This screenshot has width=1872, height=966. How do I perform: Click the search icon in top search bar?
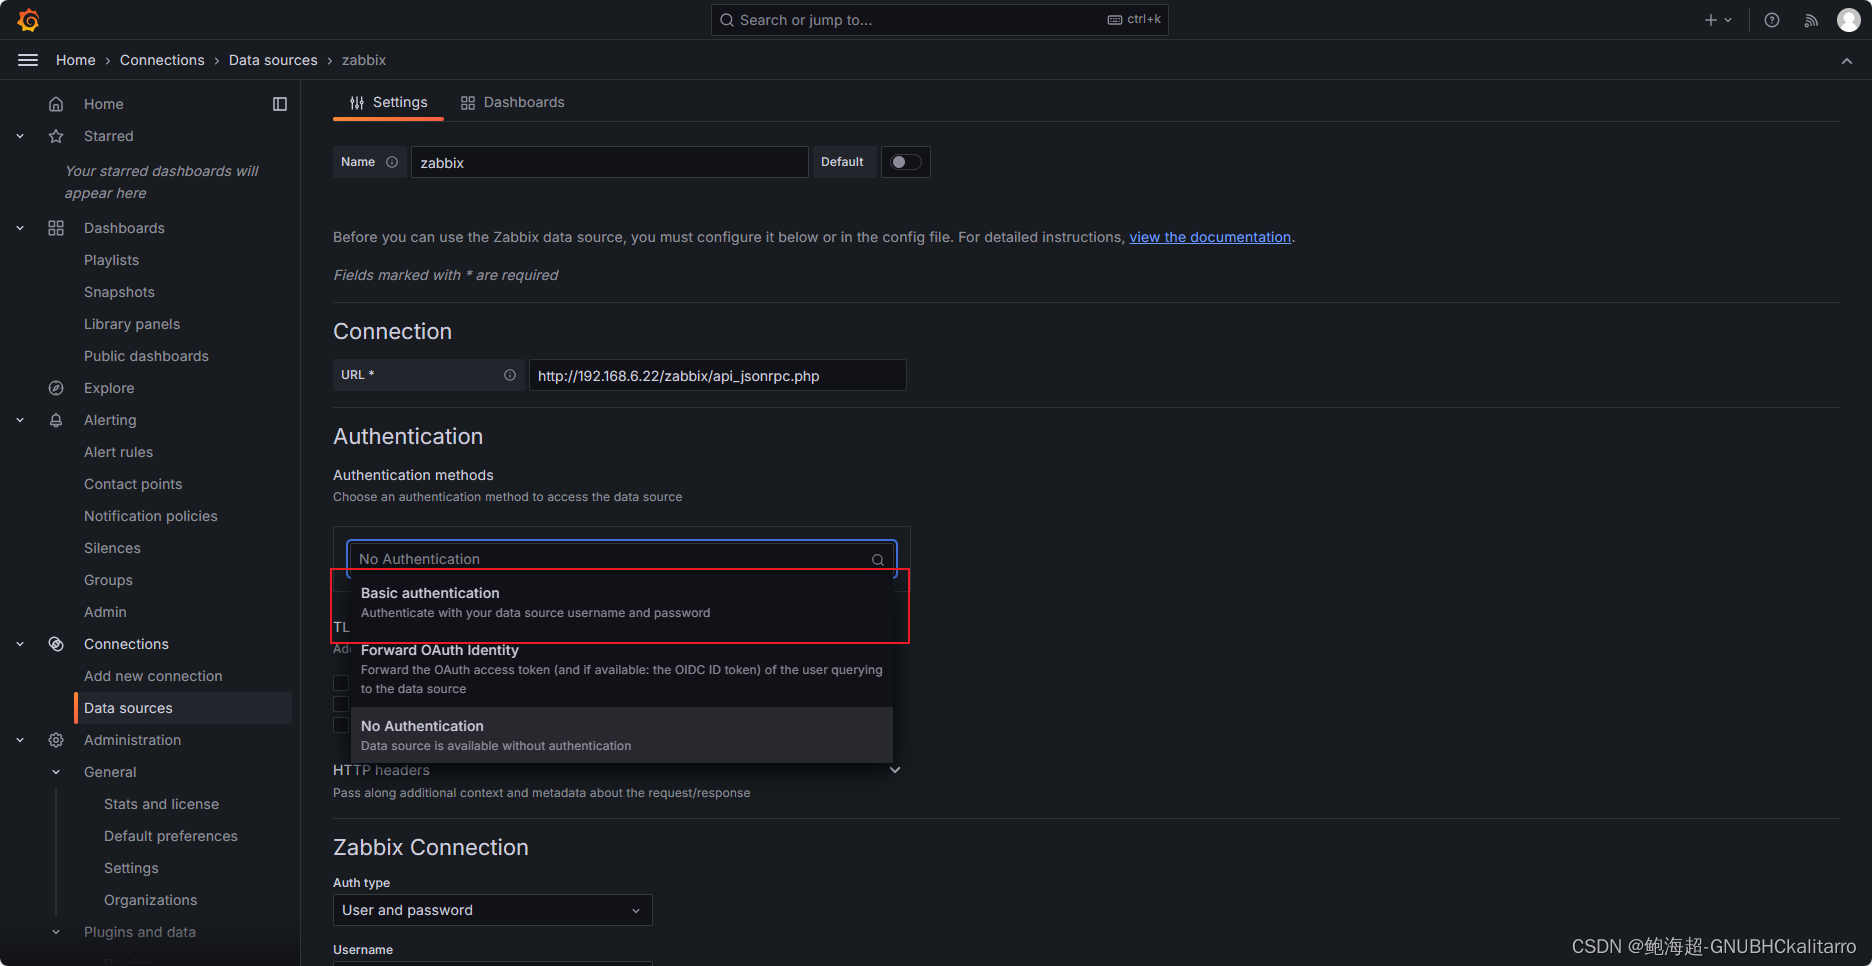(727, 20)
